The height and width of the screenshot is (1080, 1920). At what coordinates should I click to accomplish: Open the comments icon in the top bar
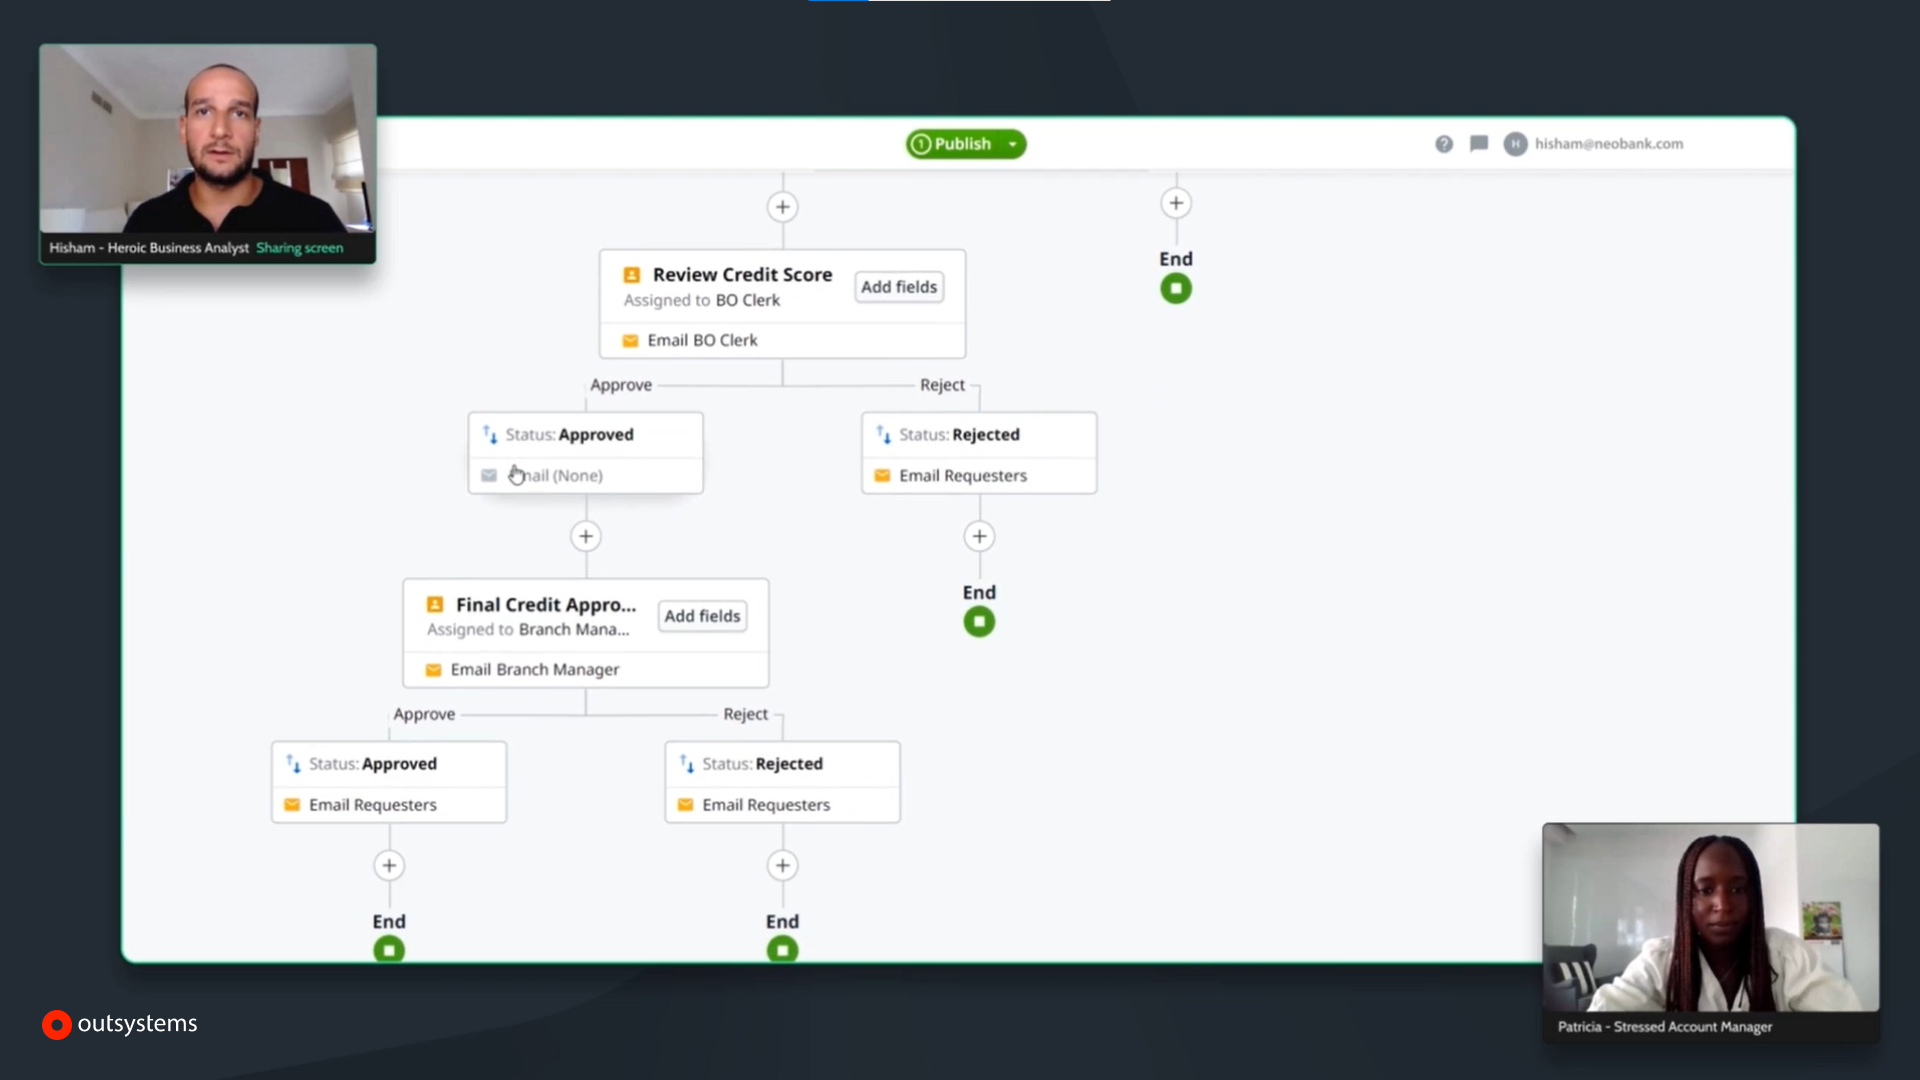tap(1479, 144)
